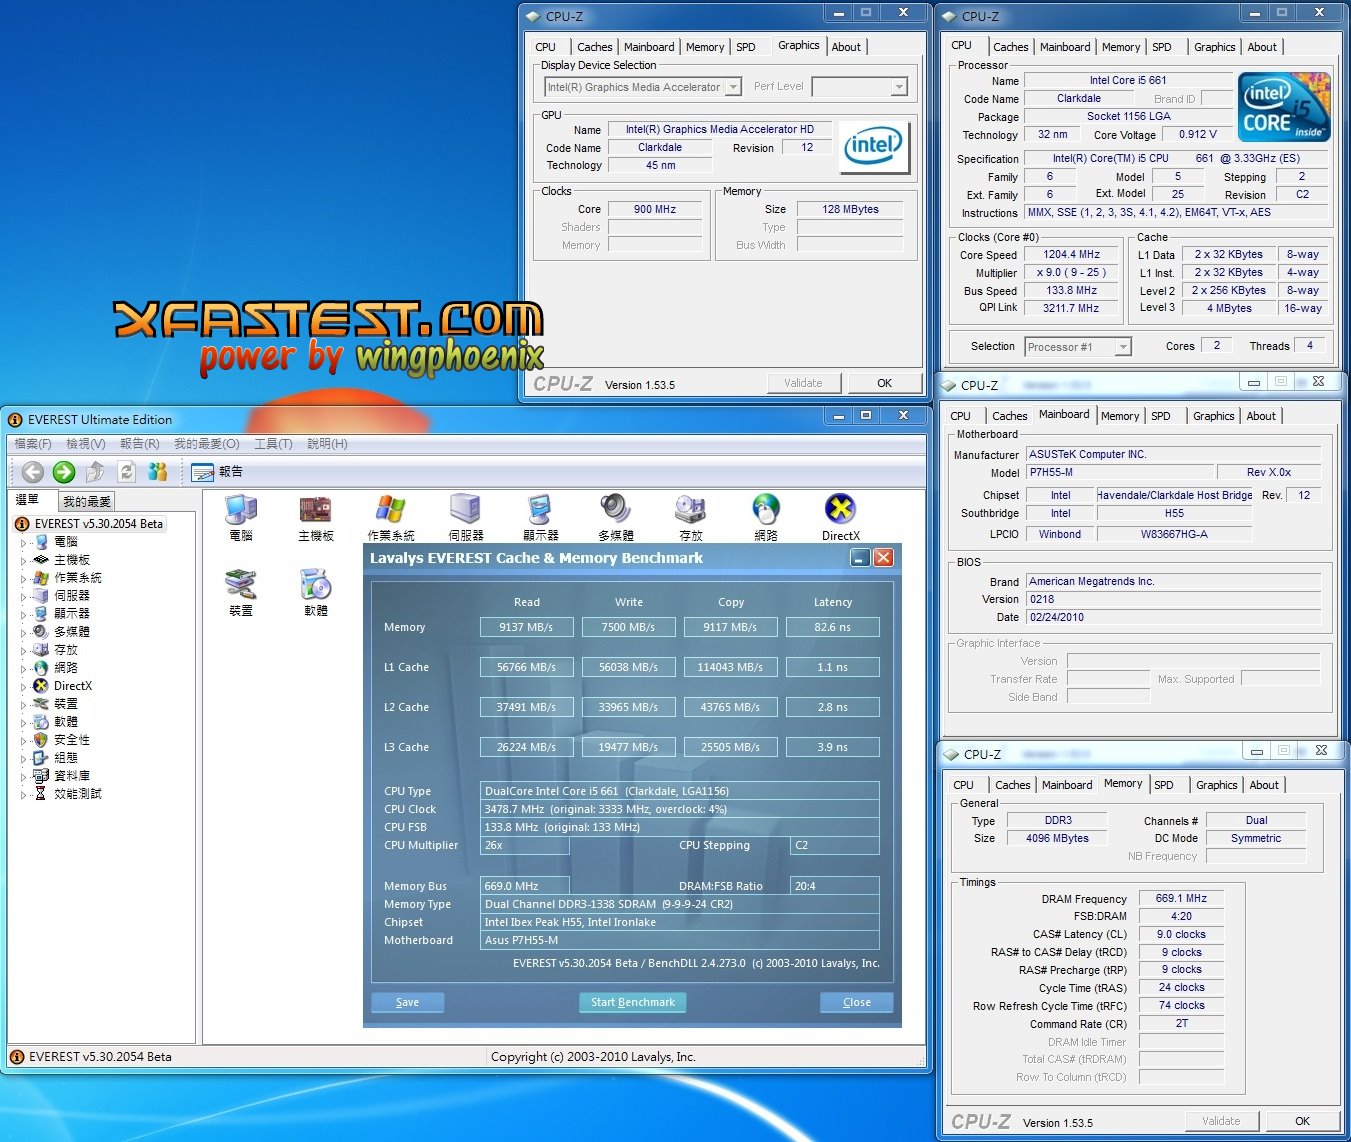Open the 網路 network icon in main pane
Image resolution: width=1351 pixels, height=1142 pixels.
(766, 518)
